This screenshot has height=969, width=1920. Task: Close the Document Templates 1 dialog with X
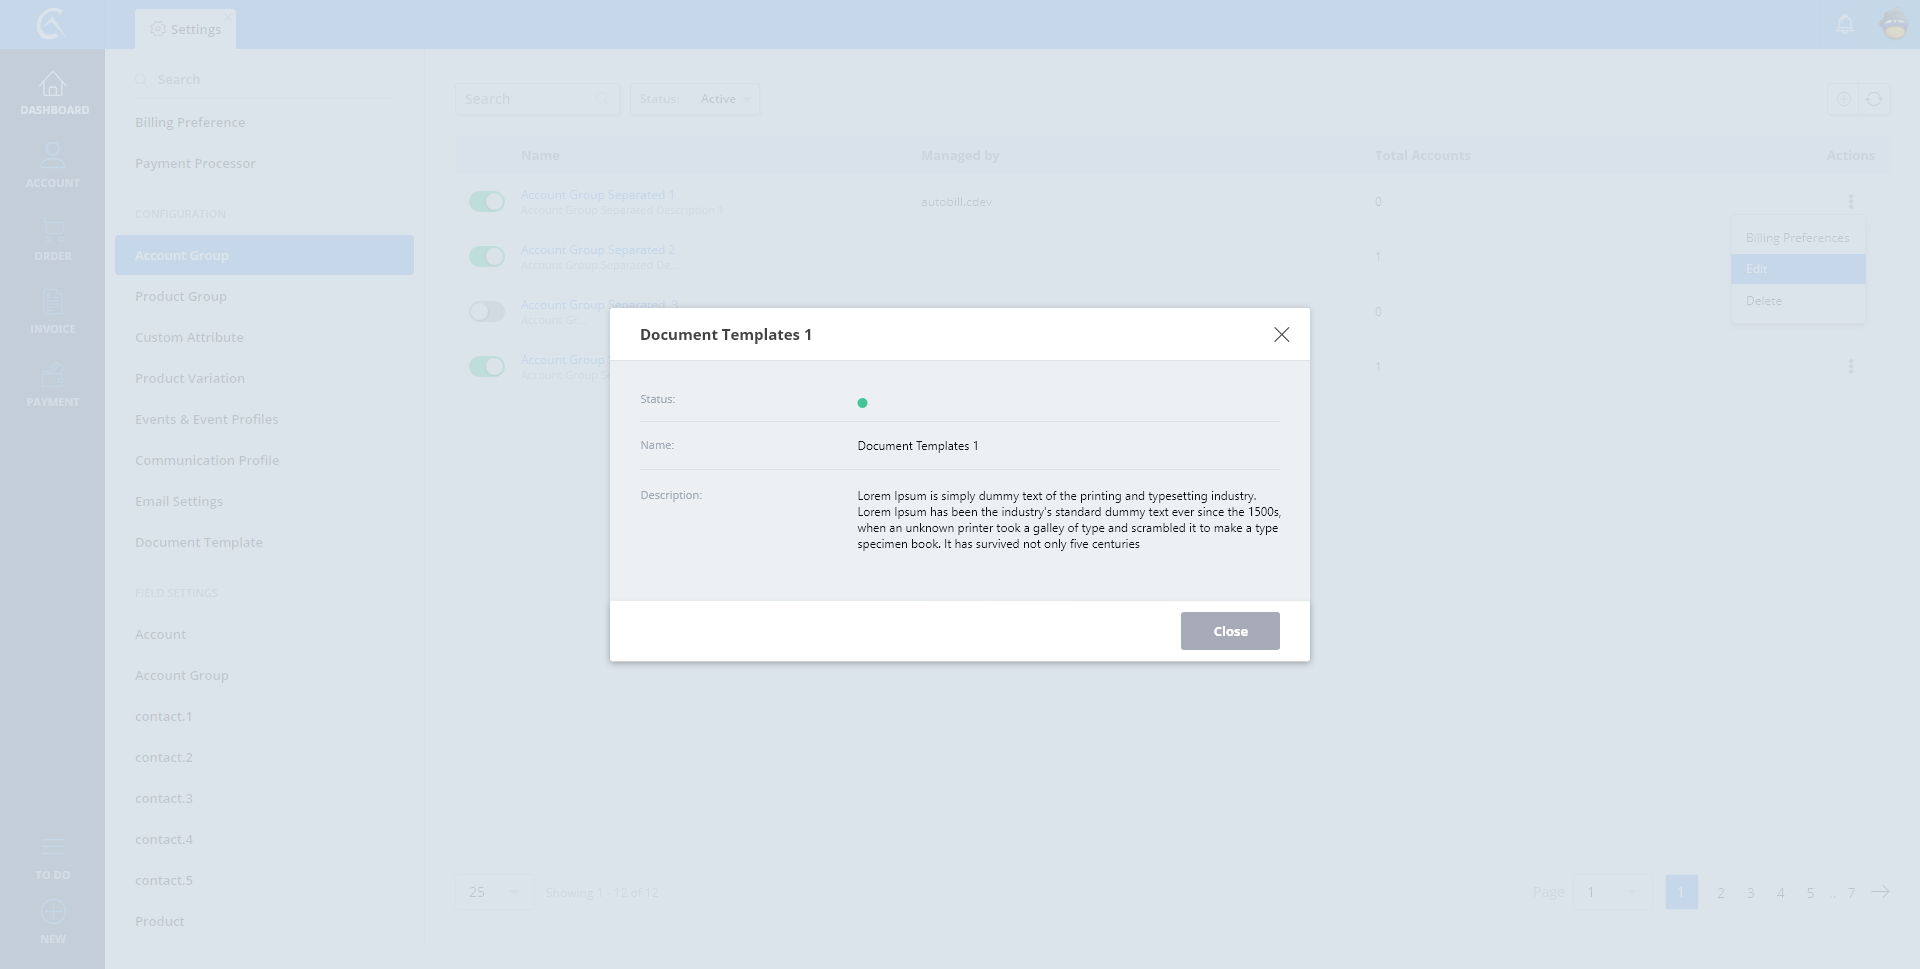coord(1281,335)
